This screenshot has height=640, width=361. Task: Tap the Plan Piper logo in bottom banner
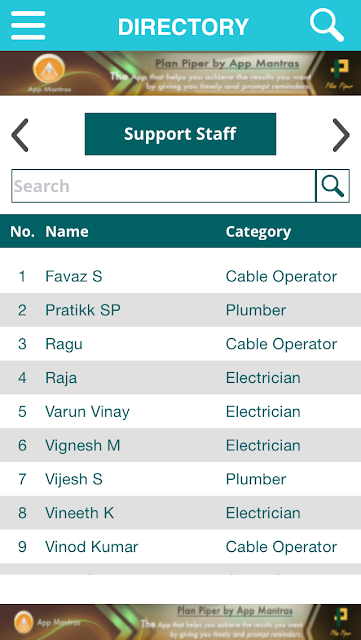click(339, 622)
